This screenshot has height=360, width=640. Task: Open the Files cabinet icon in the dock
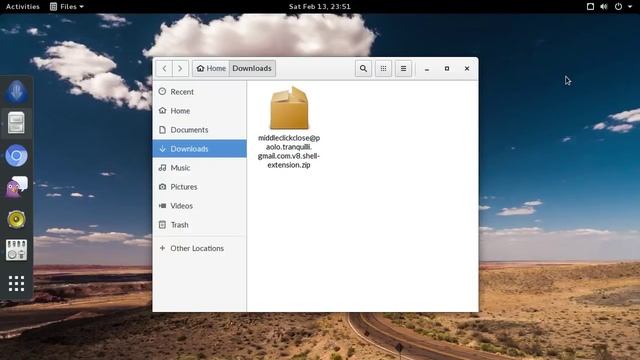click(x=16, y=123)
